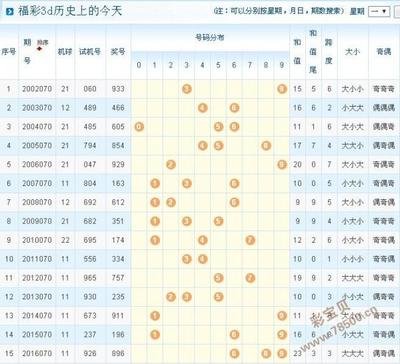This screenshot has height=364, width=400.
Task: Click ball 8 in row 2005070
Action: [x=266, y=146]
